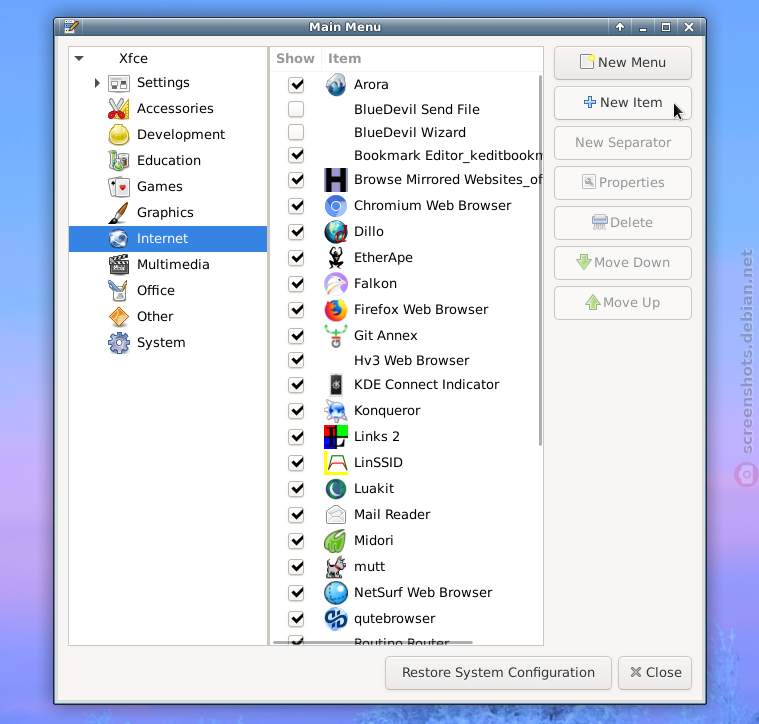This screenshot has width=759, height=724.
Task: Click the New Menu button
Action: coord(622,63)
